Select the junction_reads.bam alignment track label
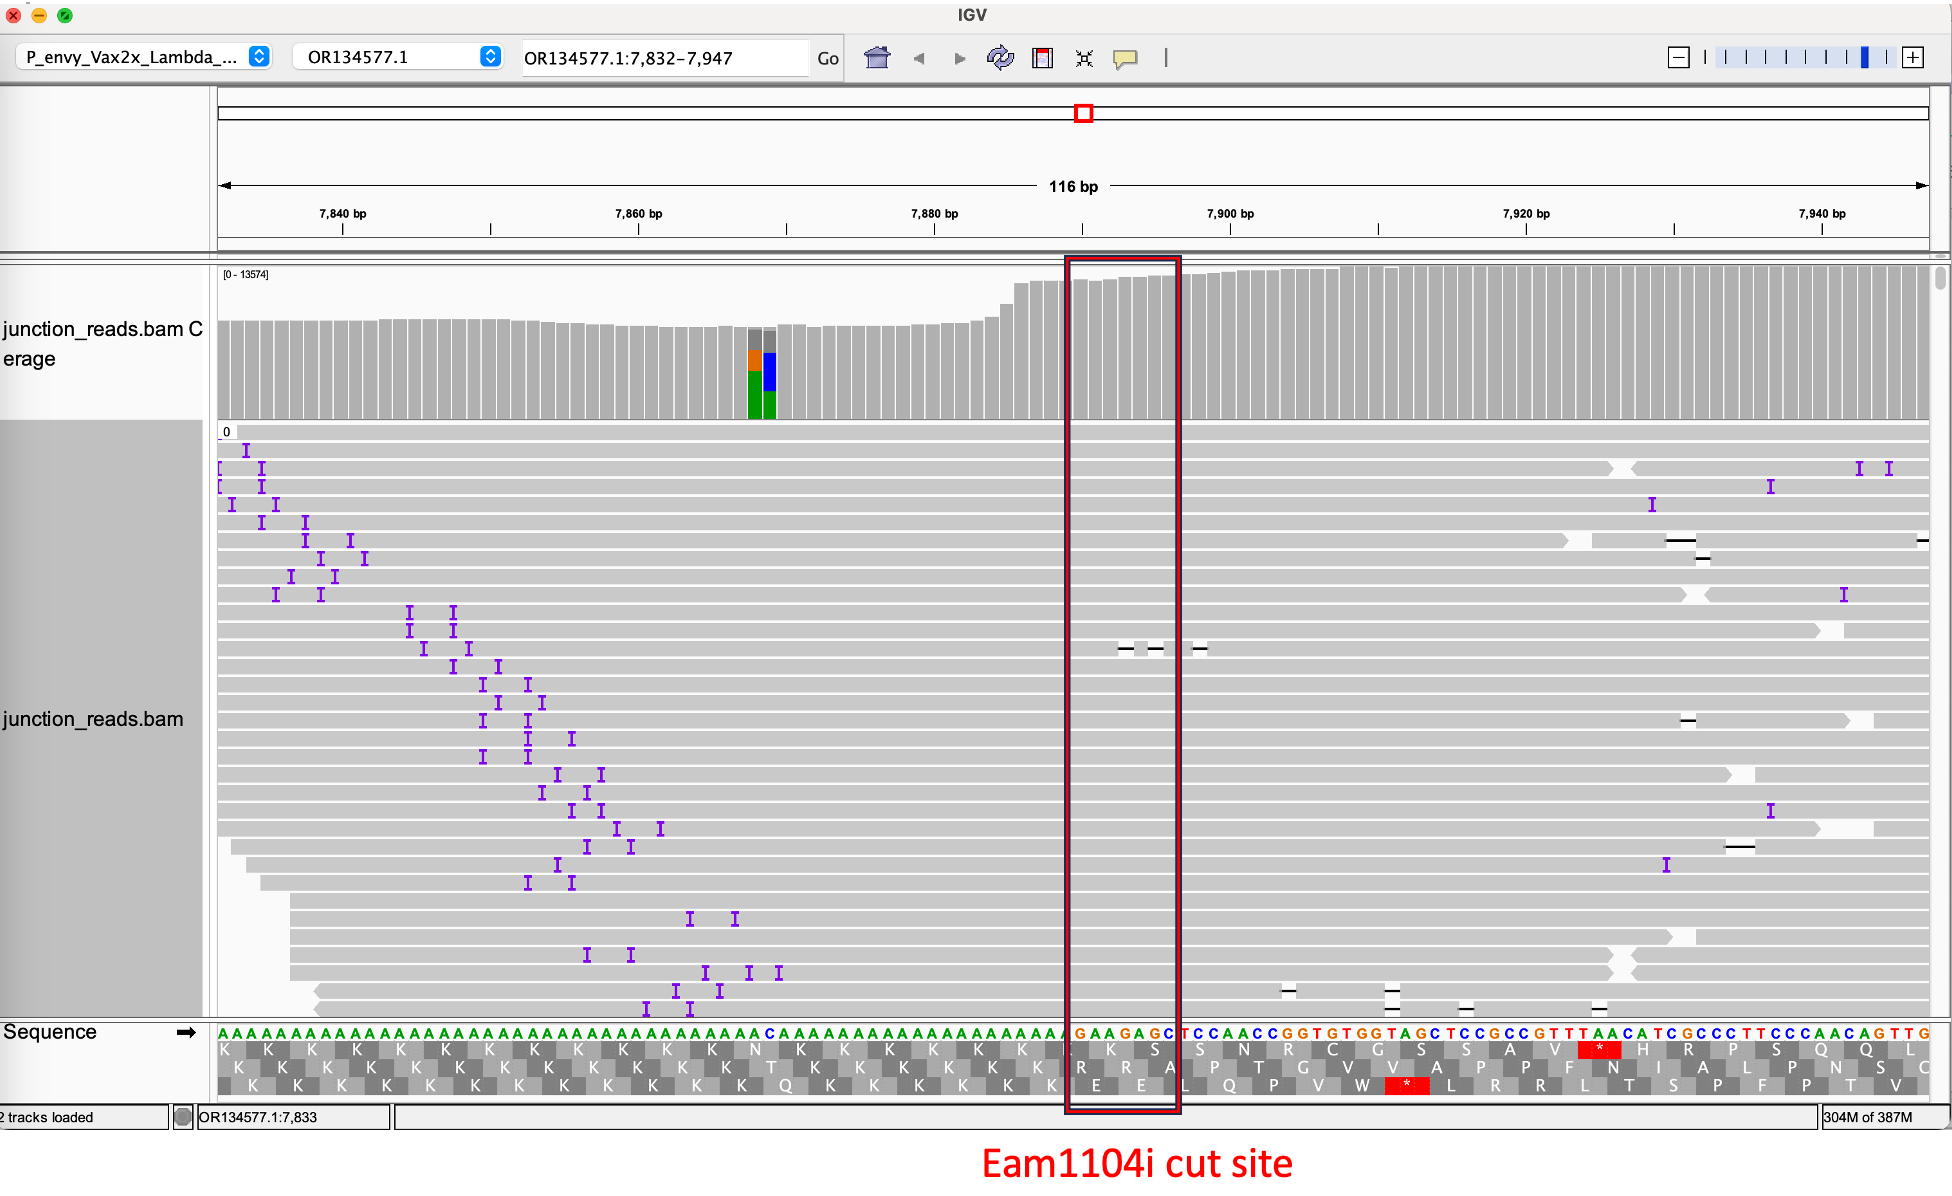The image size is (1952, 1196). pyautogui.click(x=93, y=719)
